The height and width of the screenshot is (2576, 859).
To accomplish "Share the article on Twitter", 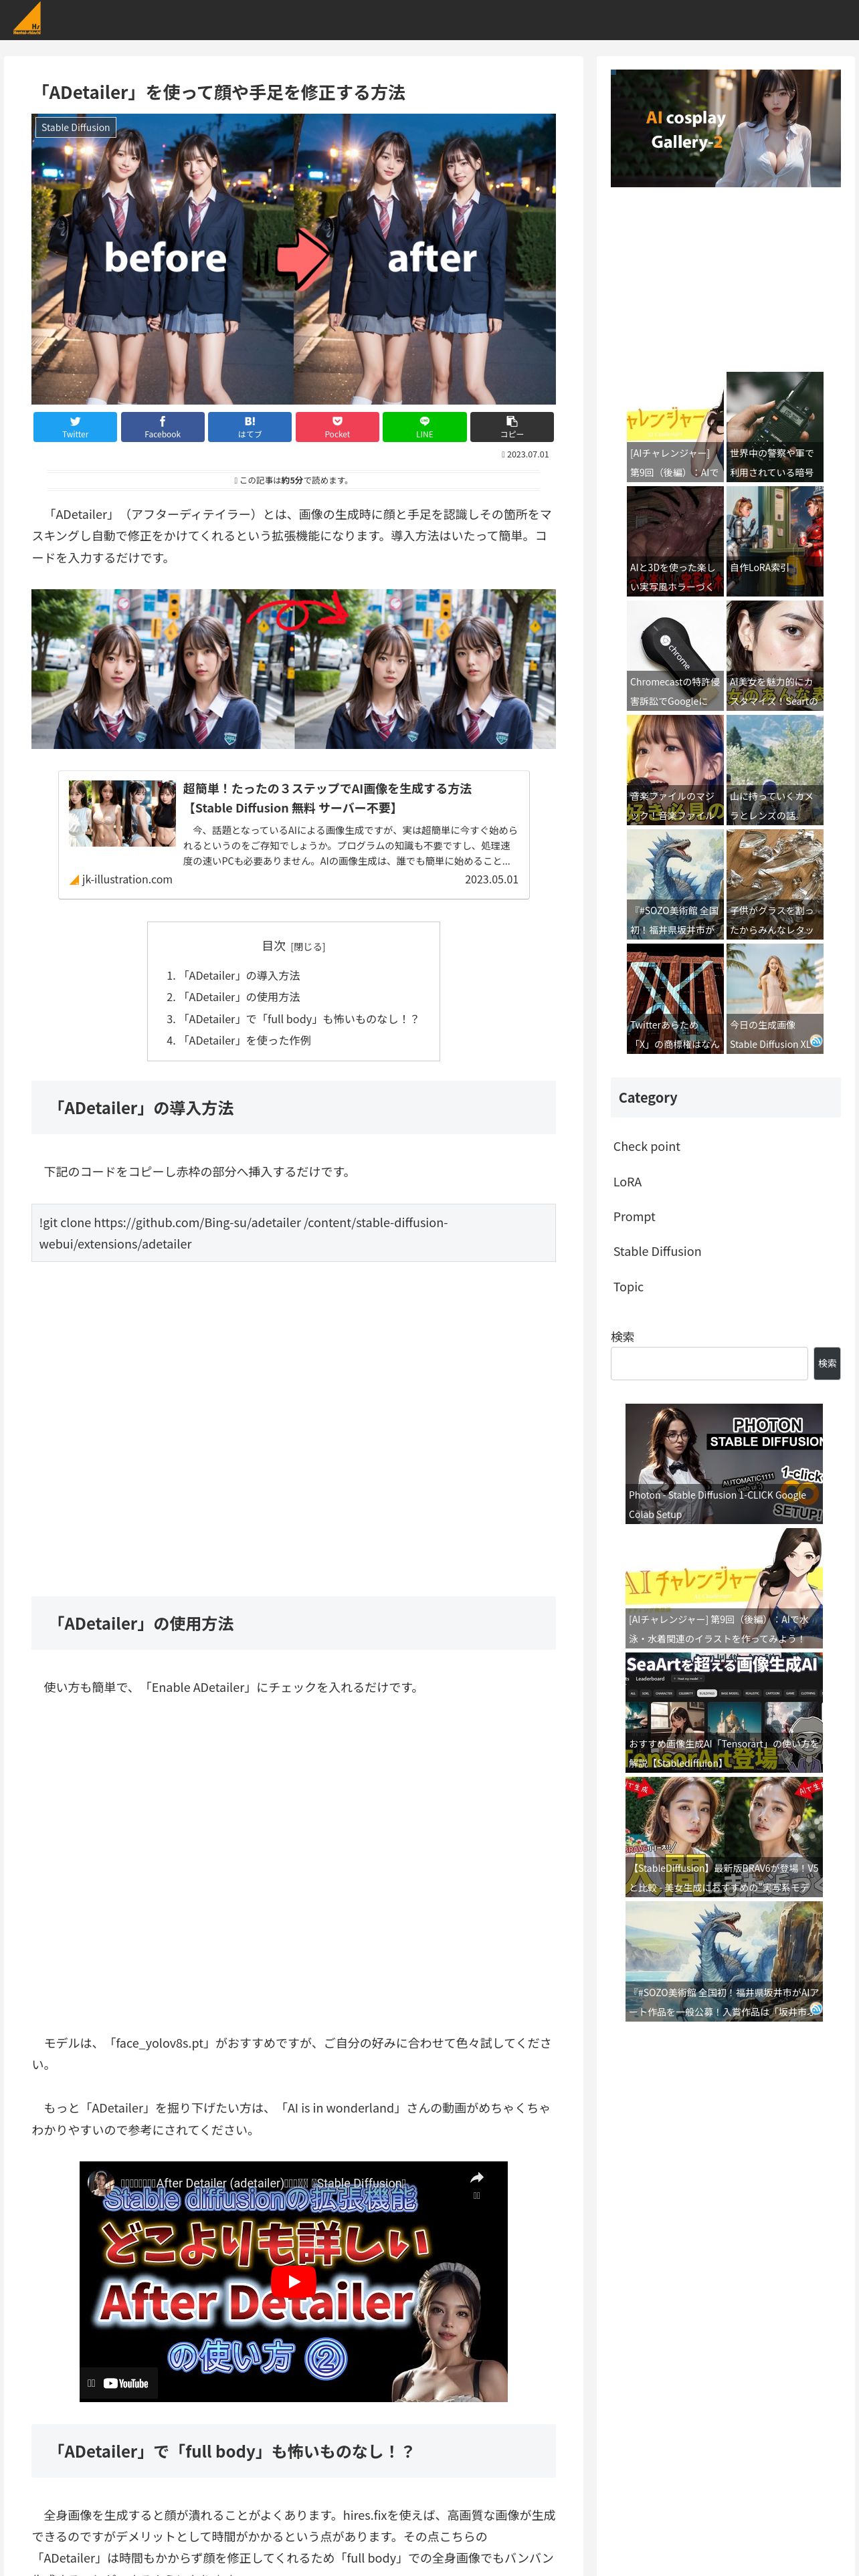I will pyautogui.click(x=75, y=427).
